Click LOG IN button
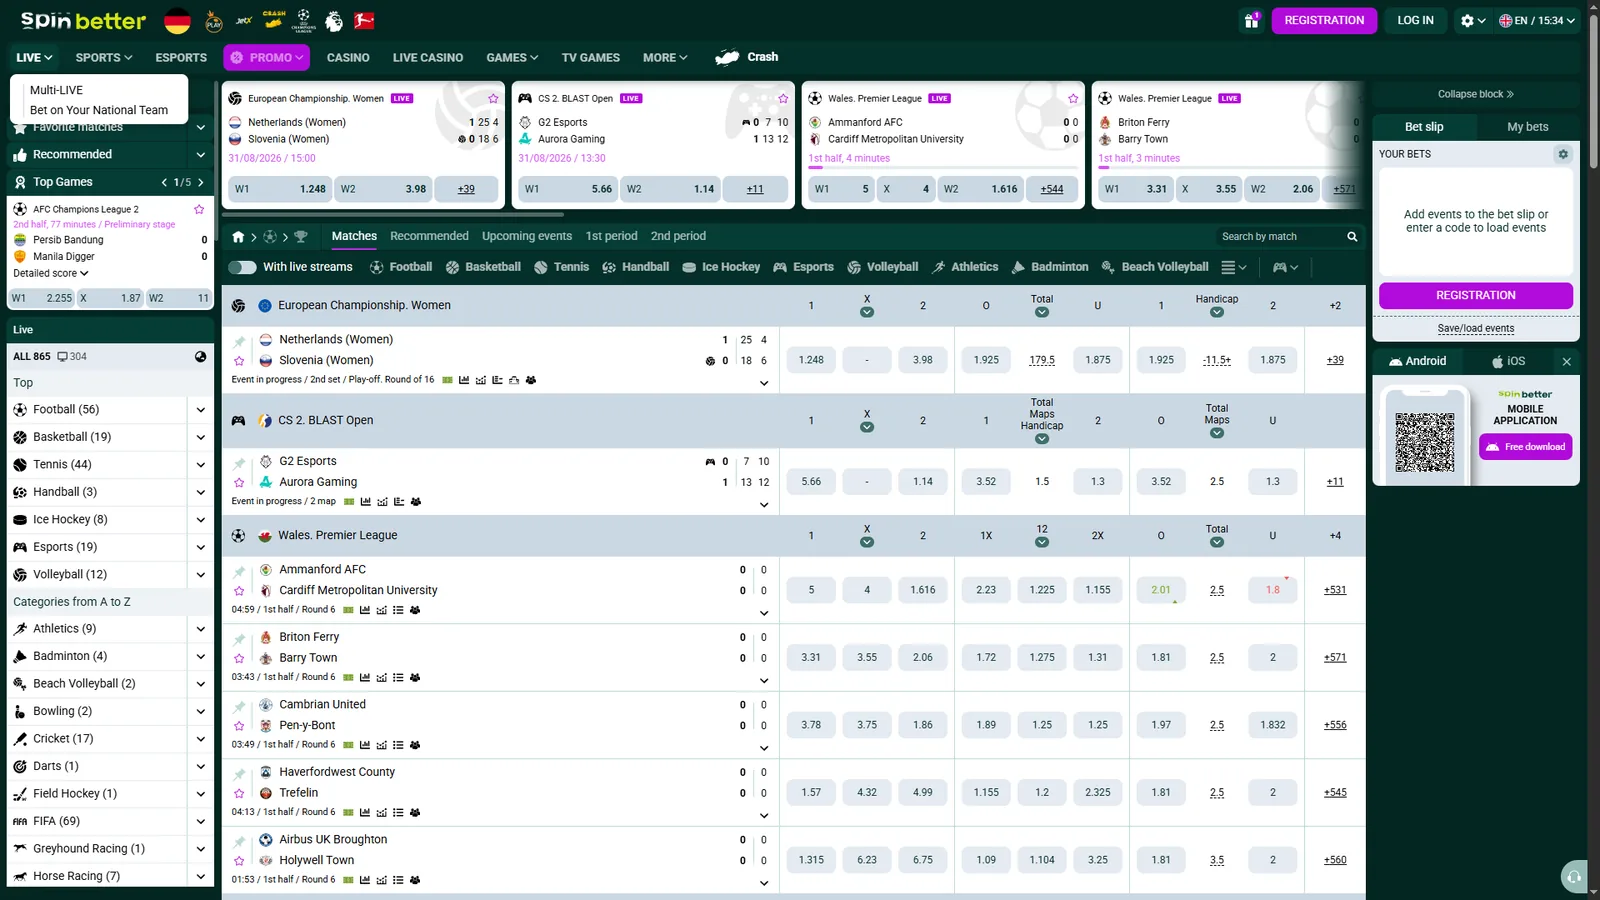This screenshot has width=1600, height=900. [x=1415, y=20]
